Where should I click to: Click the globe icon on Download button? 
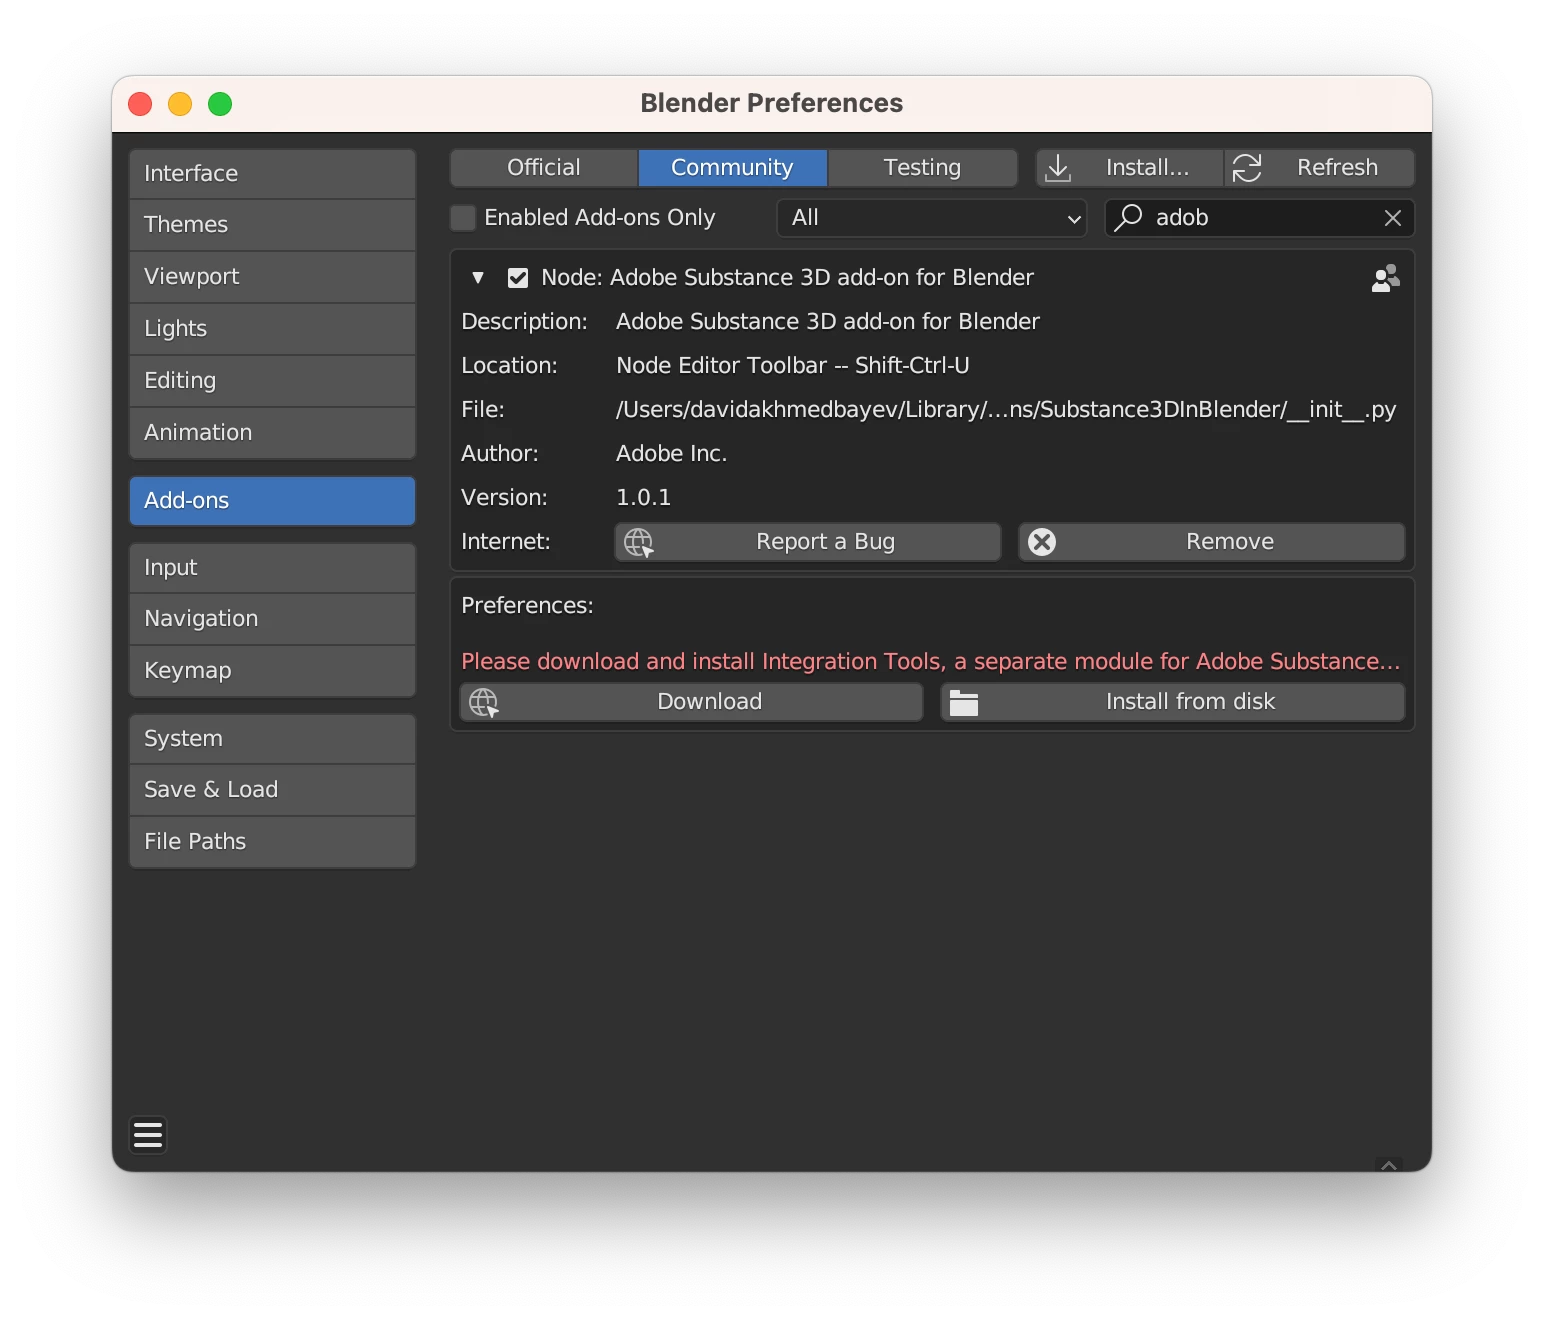pos(484,702)
